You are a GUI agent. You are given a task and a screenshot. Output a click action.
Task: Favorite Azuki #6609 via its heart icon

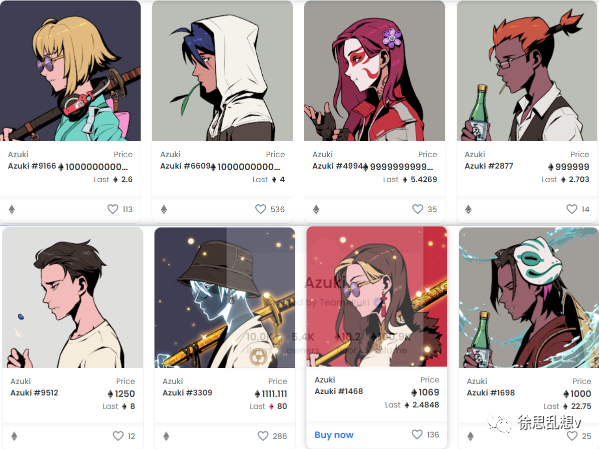tap(261, 209)
